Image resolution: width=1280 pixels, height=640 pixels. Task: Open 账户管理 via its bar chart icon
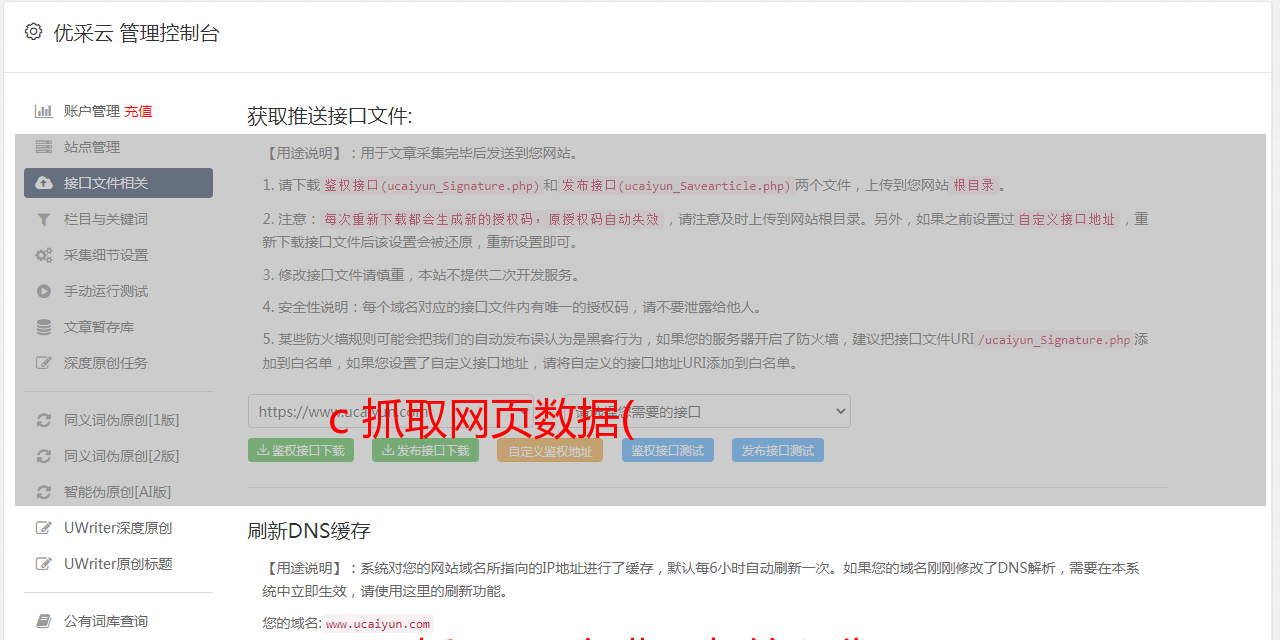pyautogui.click(x=44, y=111)
